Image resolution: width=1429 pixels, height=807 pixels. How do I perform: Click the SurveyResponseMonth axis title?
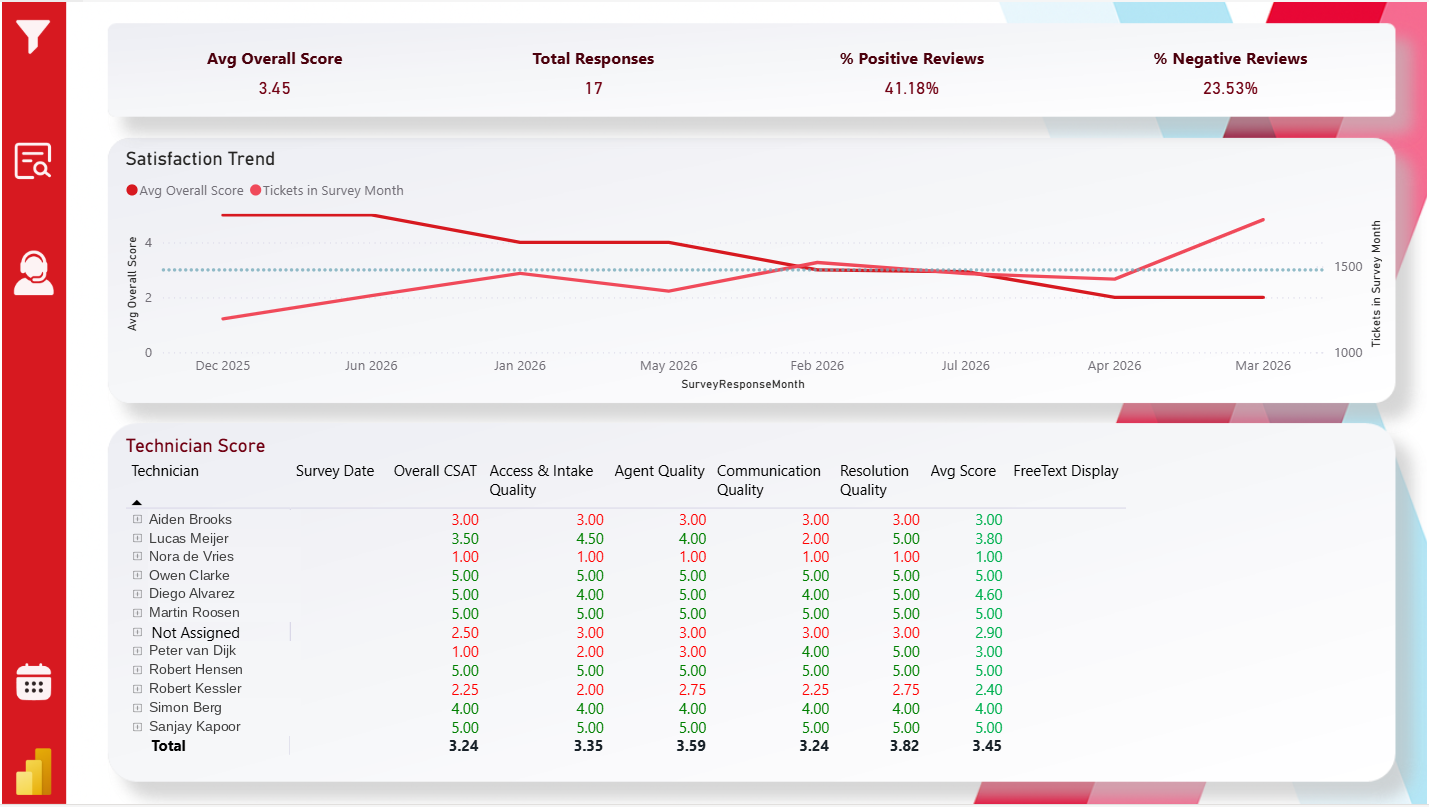[743, 384]
